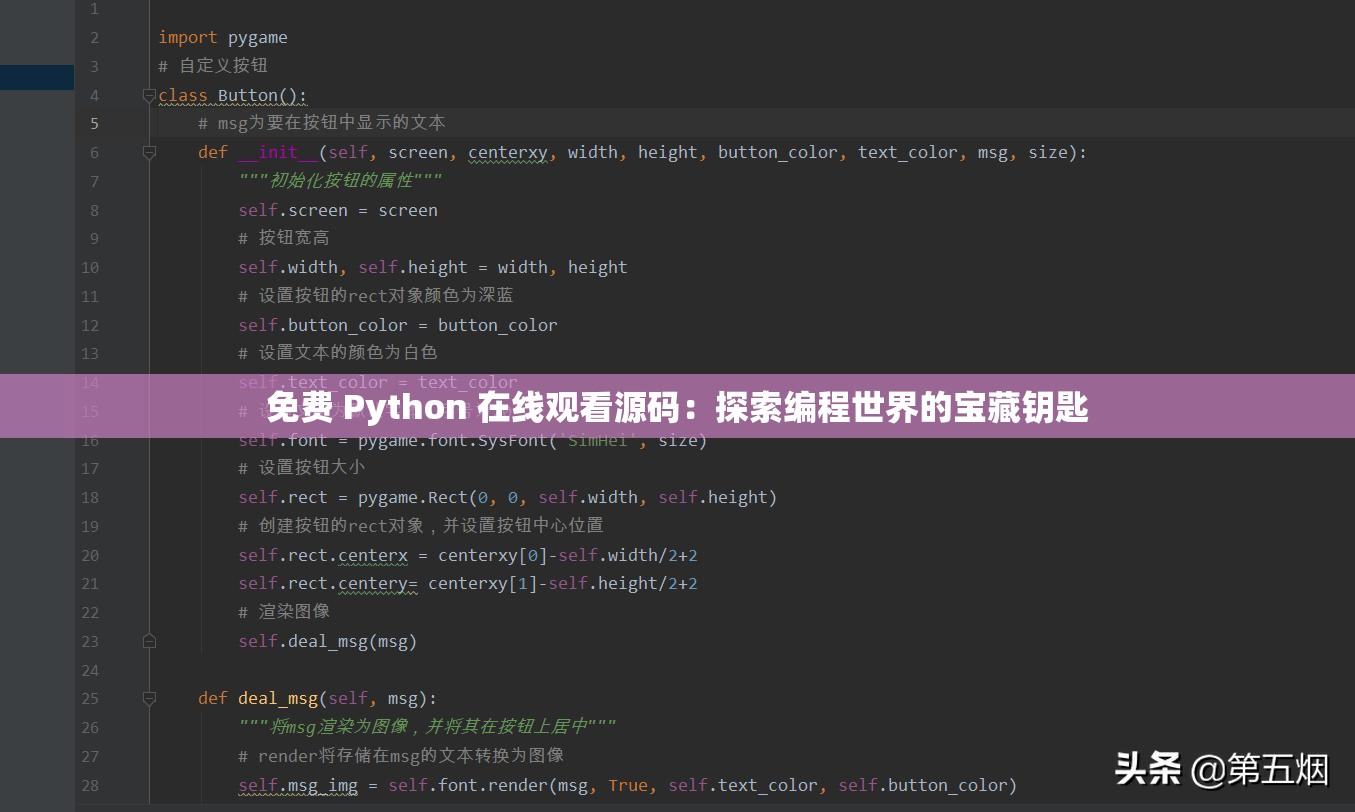The image size is (1355, 812).
Task: Click line number 10 in the gutter
Action: pos(90,267)
